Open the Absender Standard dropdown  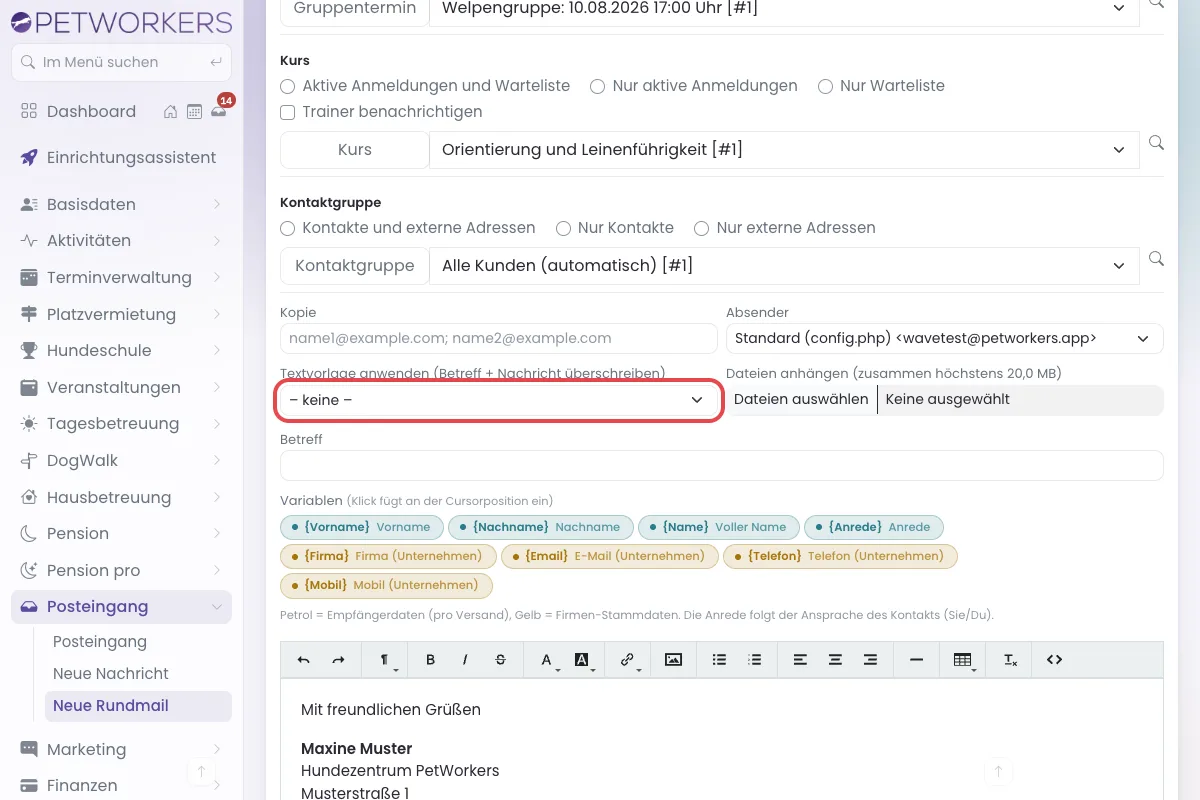click(x=944, y=338)
